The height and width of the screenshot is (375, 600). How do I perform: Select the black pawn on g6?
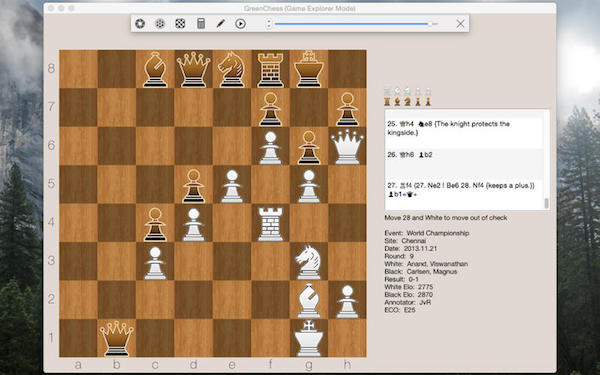point(309,147)
